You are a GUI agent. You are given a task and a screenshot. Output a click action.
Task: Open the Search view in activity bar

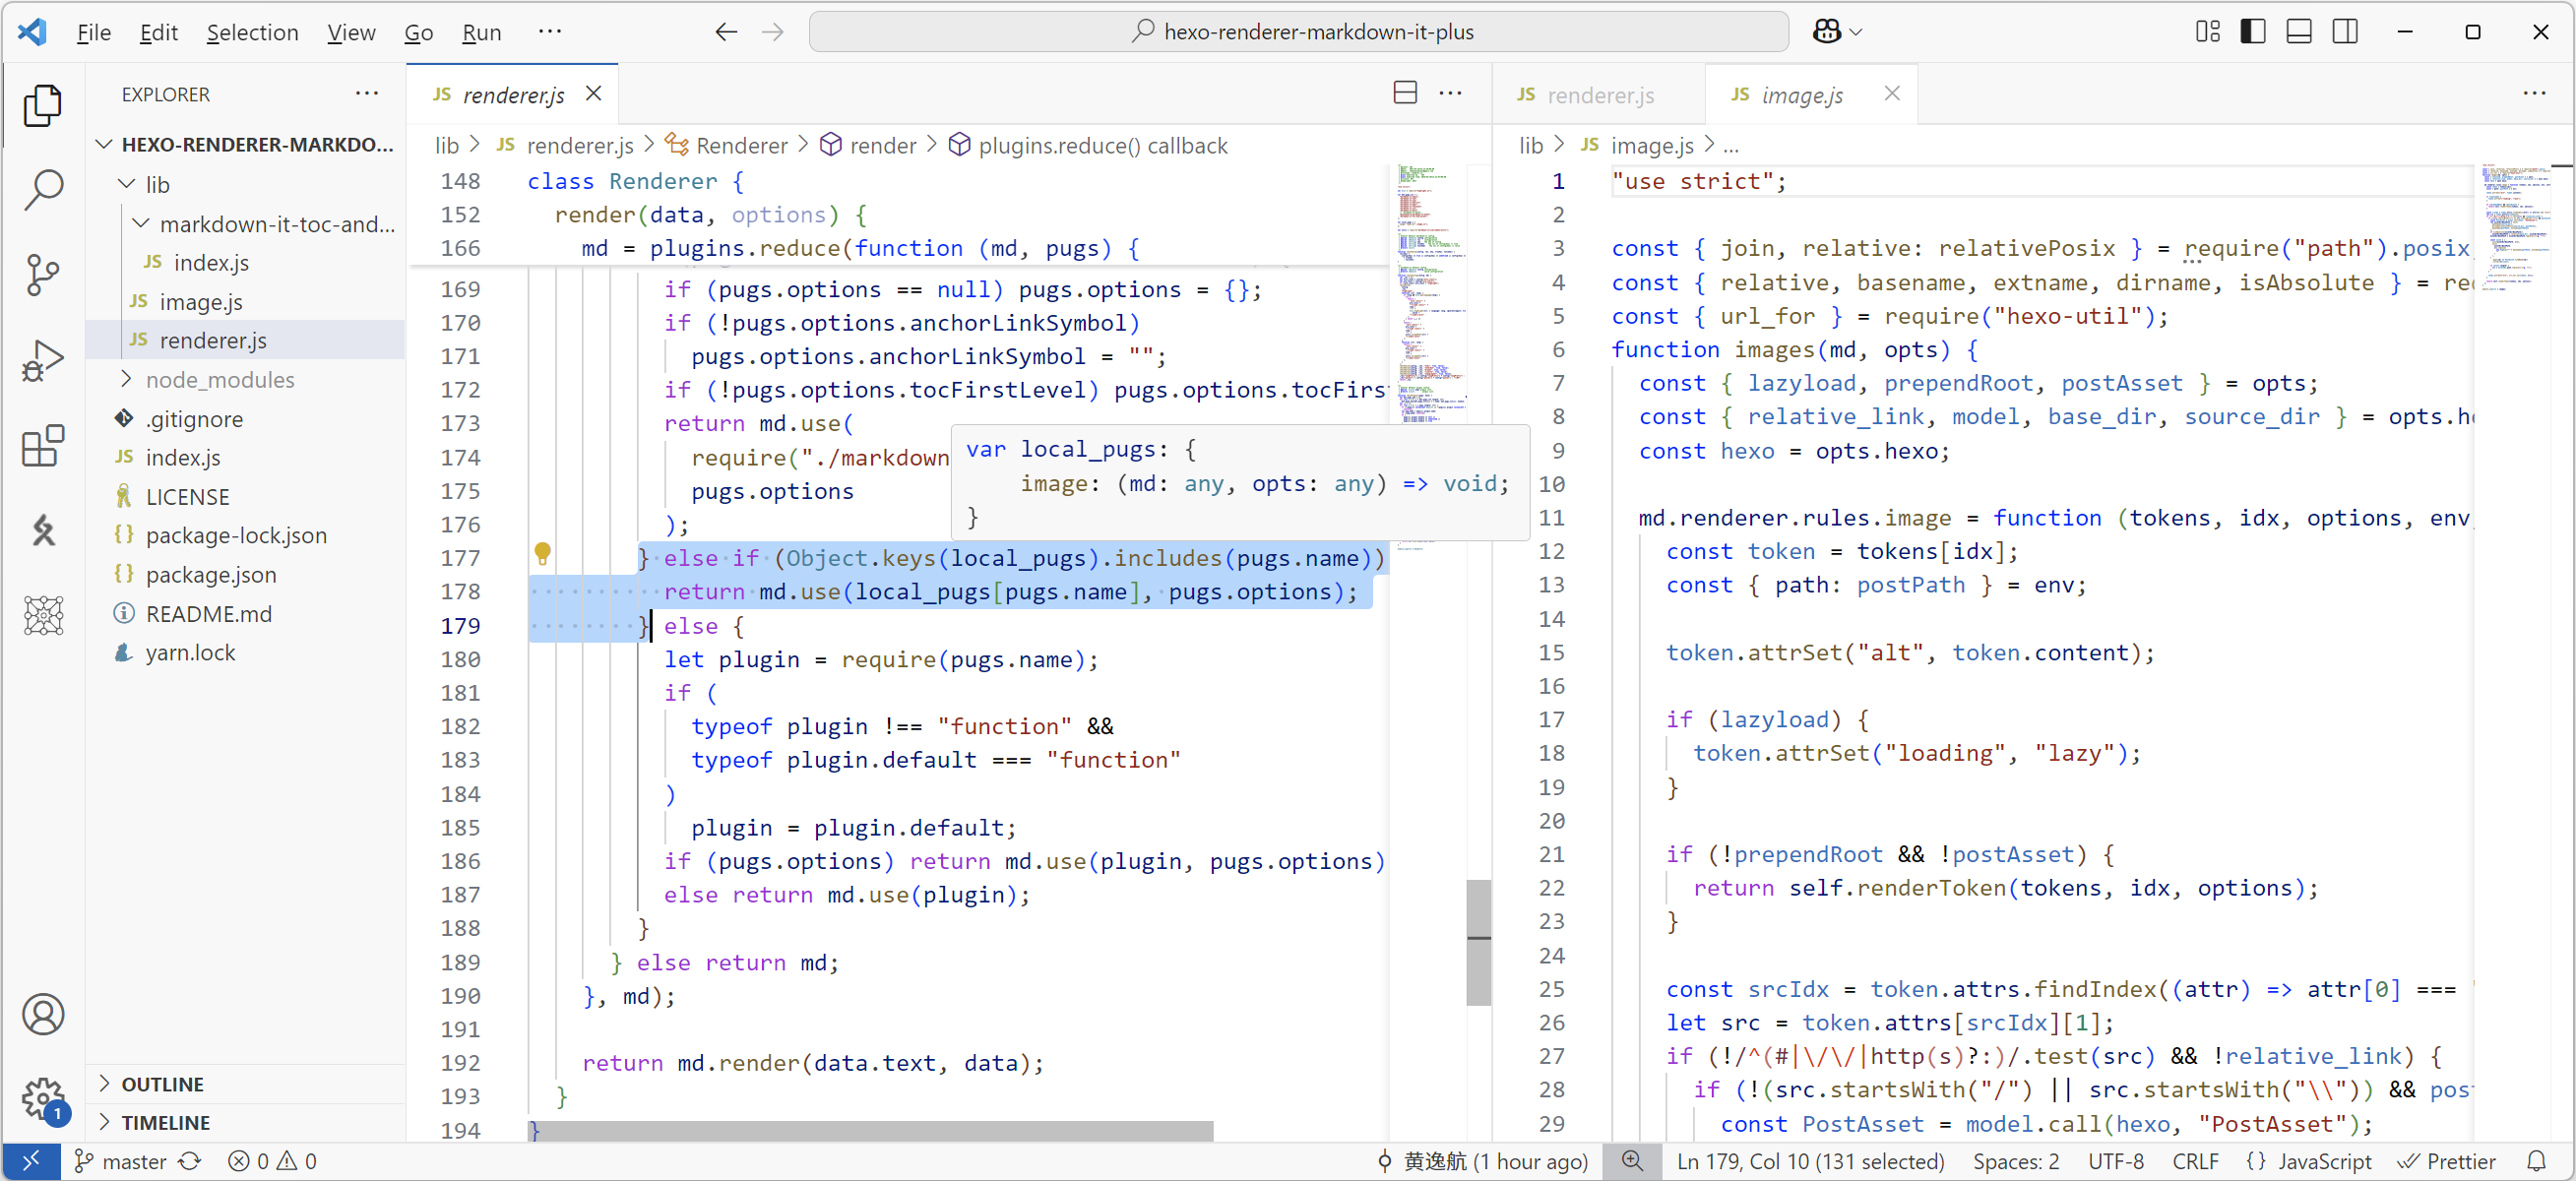[43, 189]
